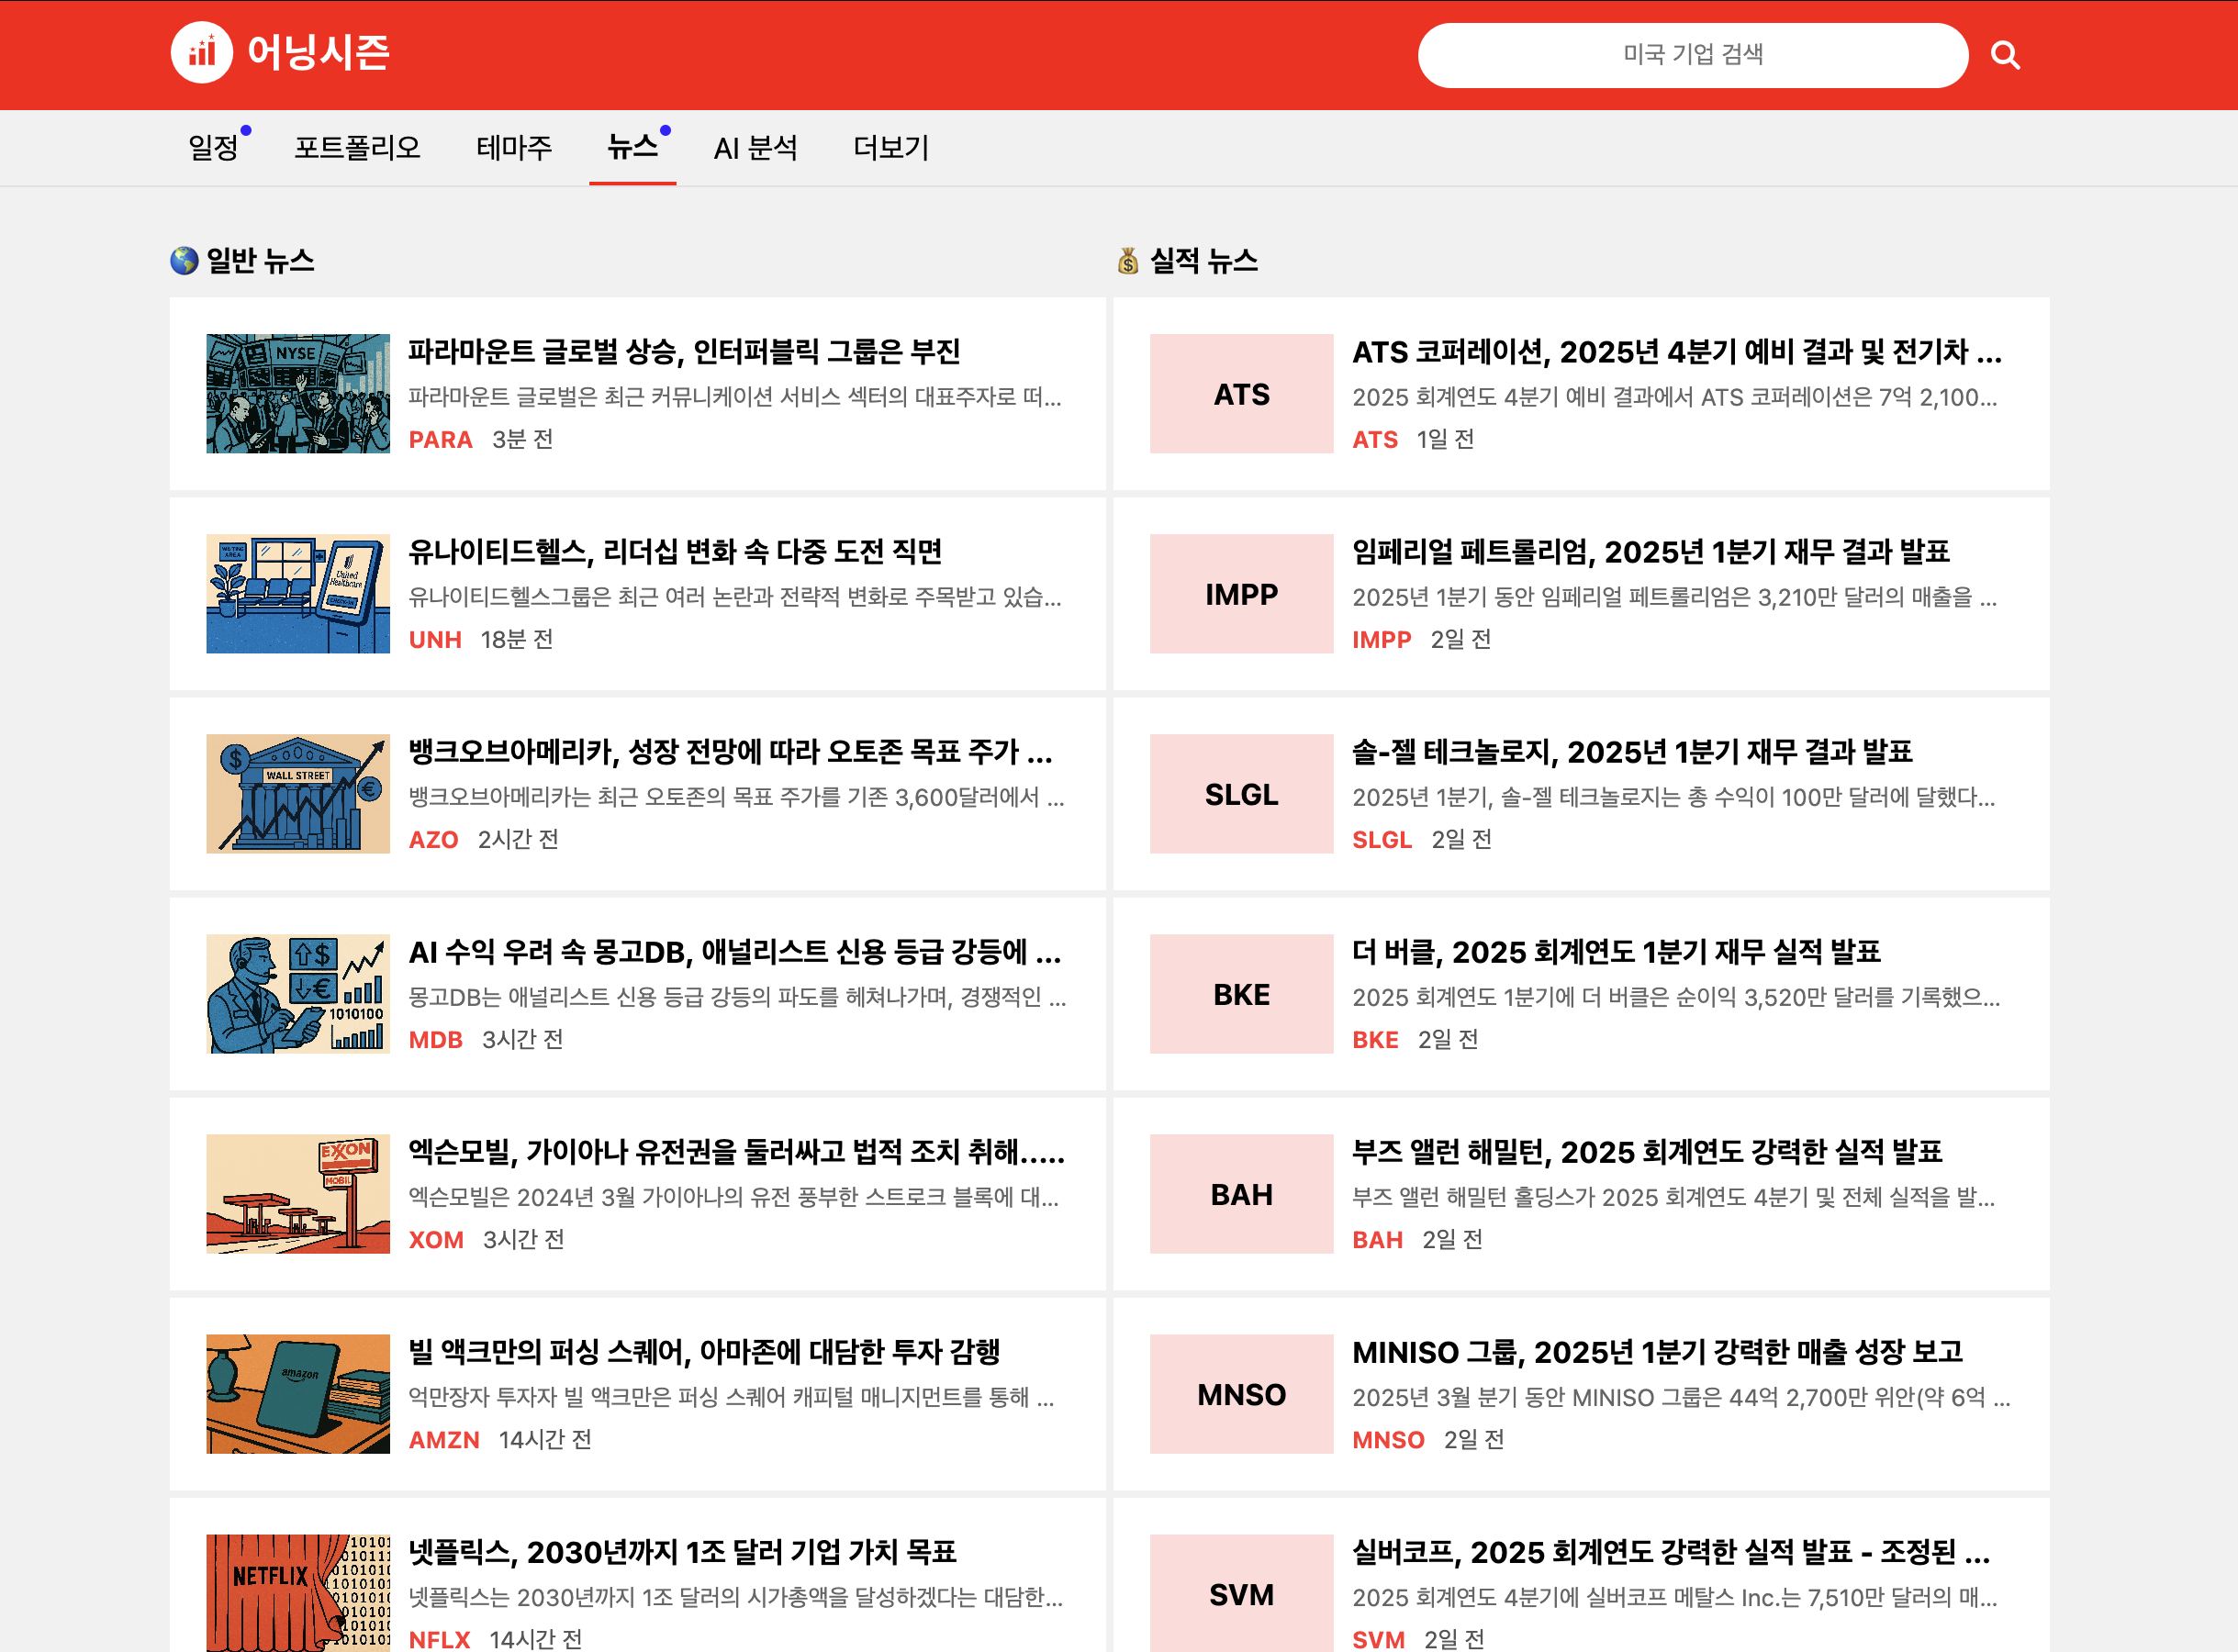The image size is (2238, 1652).
Task: Open the ATS pink ticker tile
Action: pyautogui.click(x=1241, y=393)
